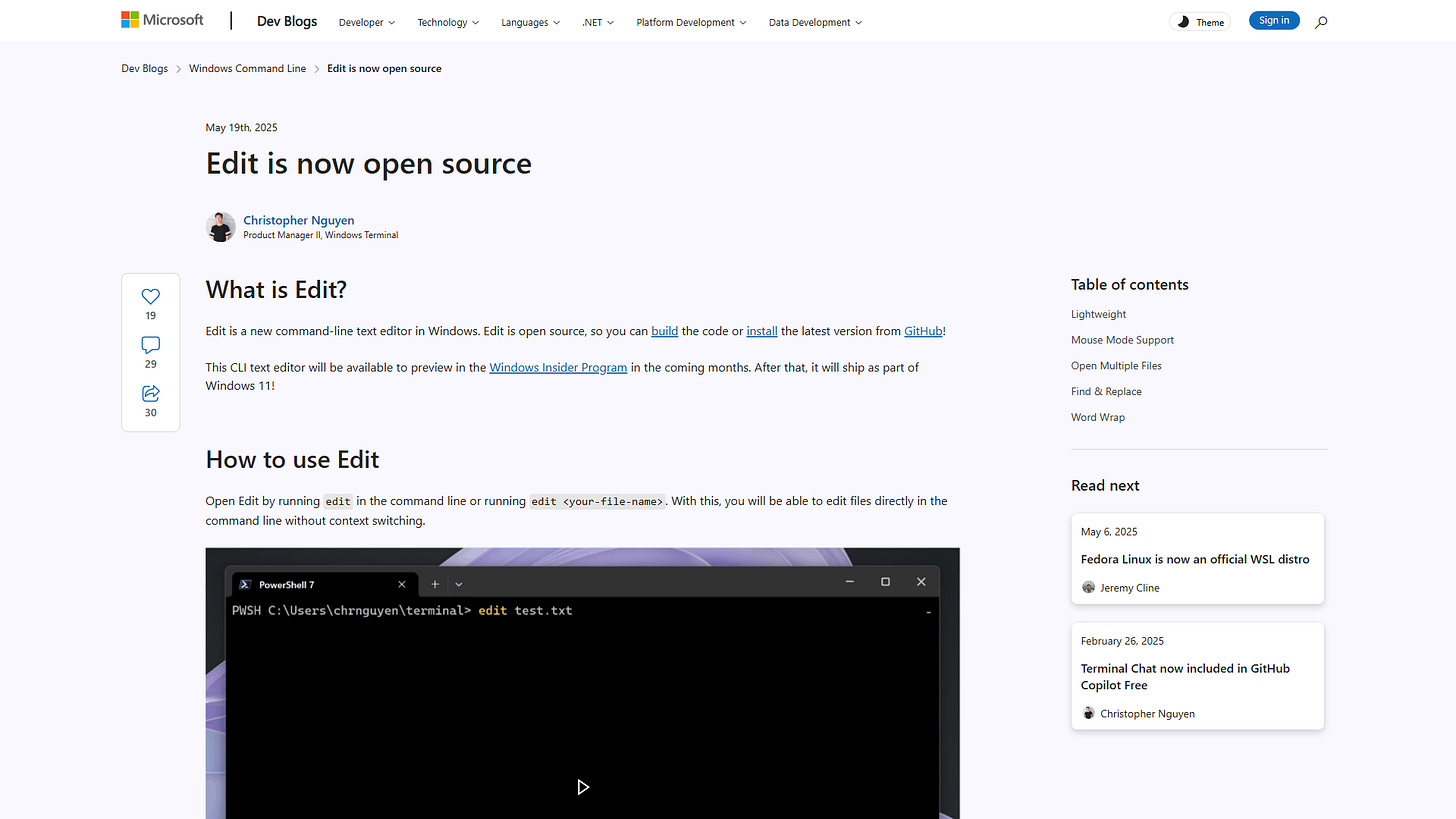Click Christopher Nguyen's avatar in Read next card
The width and height of the screenshot is (1456, 819).
pyautogui.click(x=1088, y=713)
